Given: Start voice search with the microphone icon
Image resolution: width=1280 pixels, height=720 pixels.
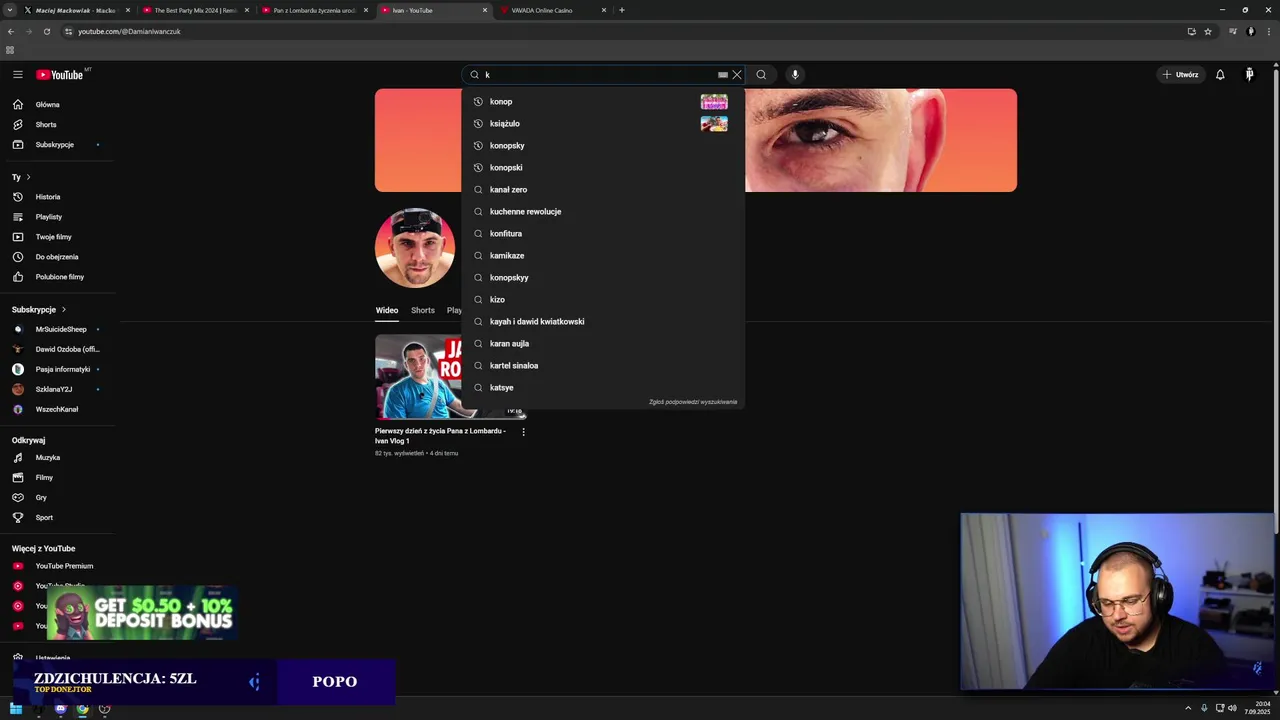Looking at the screenshot, I should point(795,75).
